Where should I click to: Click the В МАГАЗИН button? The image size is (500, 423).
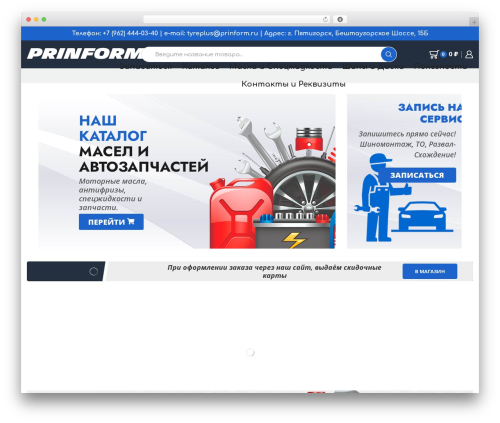pos(430,271)
